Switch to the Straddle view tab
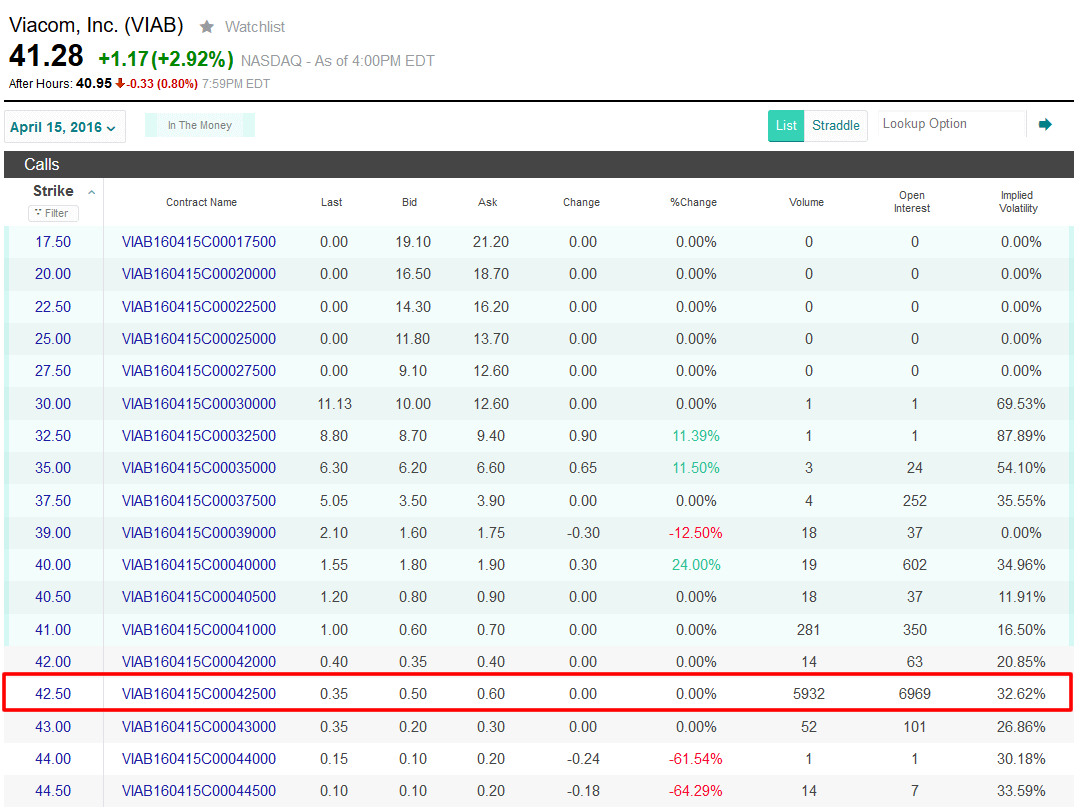The height and width of the screenshot is (807, 1082). pos(836,126)
